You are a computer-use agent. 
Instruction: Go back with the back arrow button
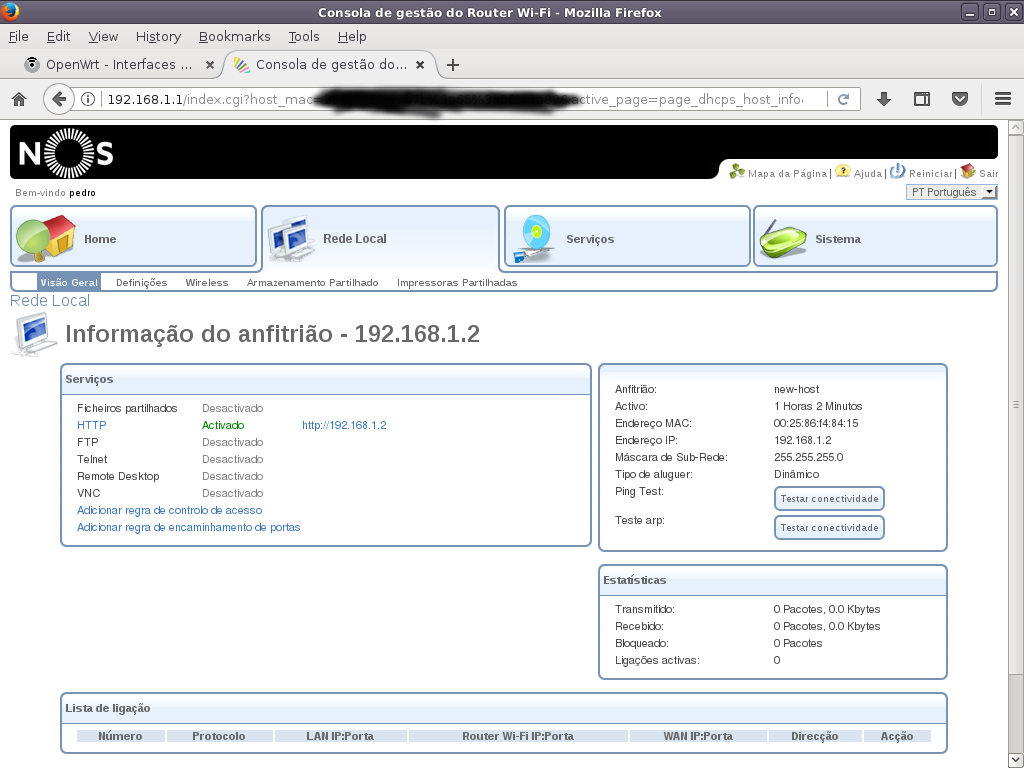click(58, 99)
